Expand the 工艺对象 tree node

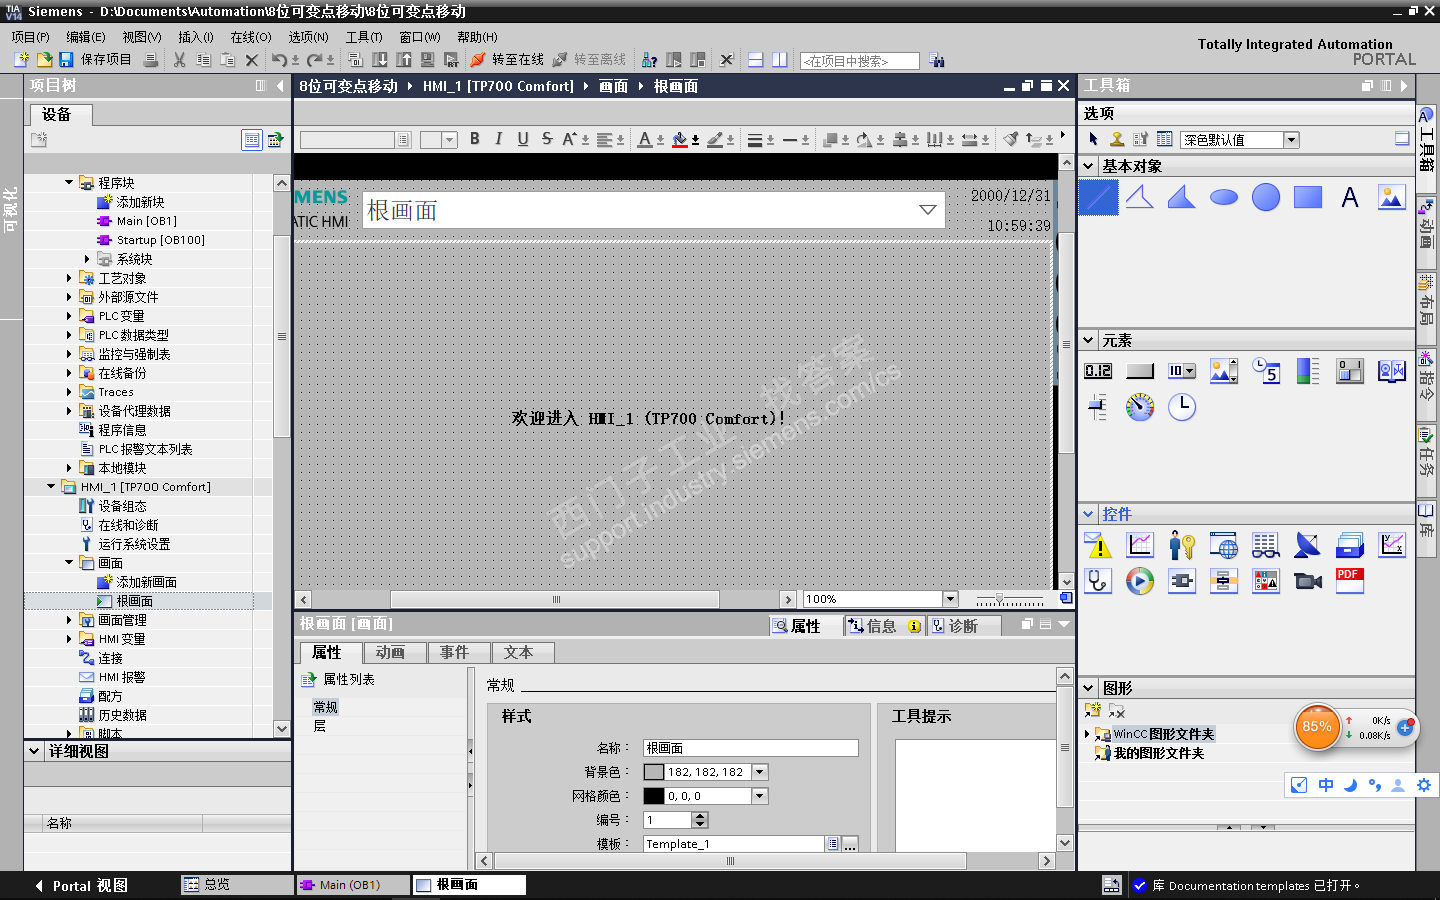pyautogui.click(x=69, y=278)
